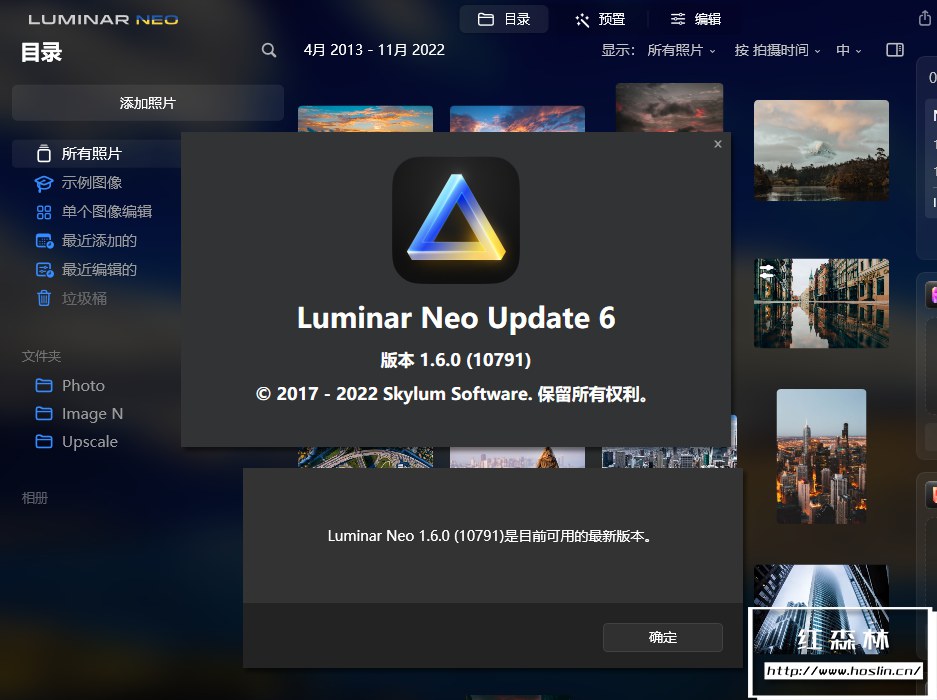Click the Skylum Software copyright line

coord(451,394)
